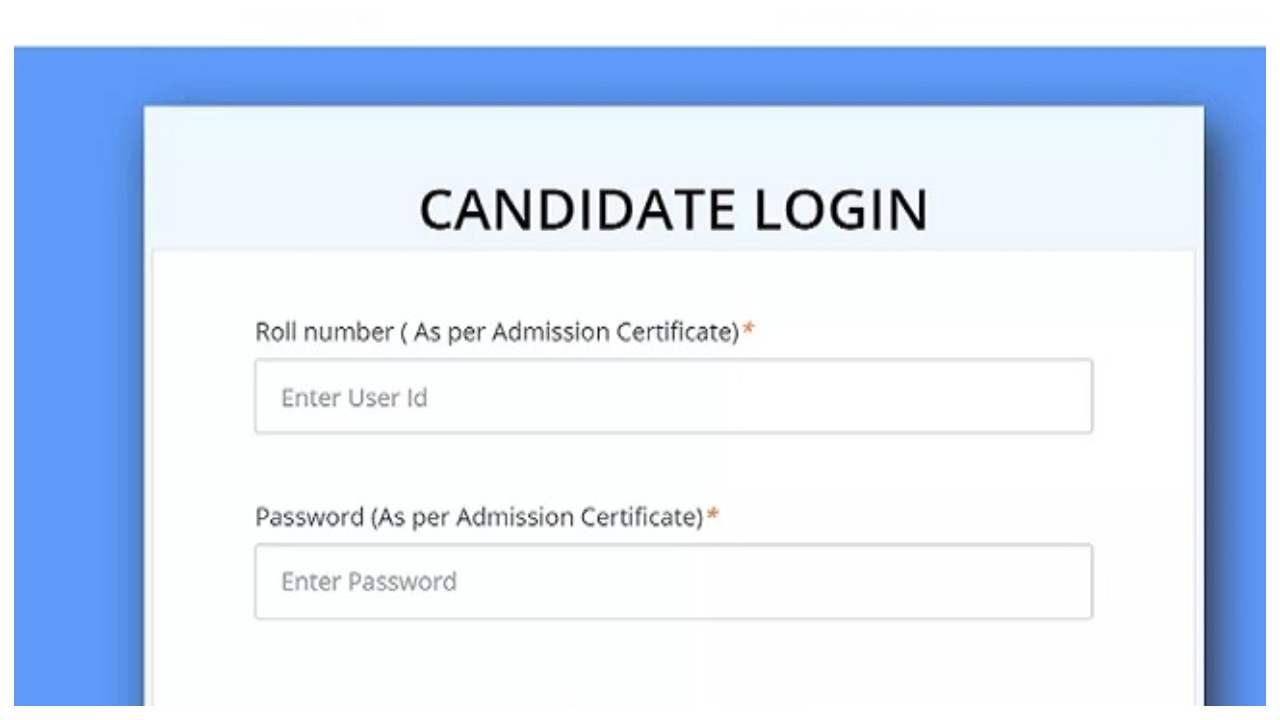Viewport: 1280px width, 720px height.
Task: Focus the Password input field
Action: [673, 581]
